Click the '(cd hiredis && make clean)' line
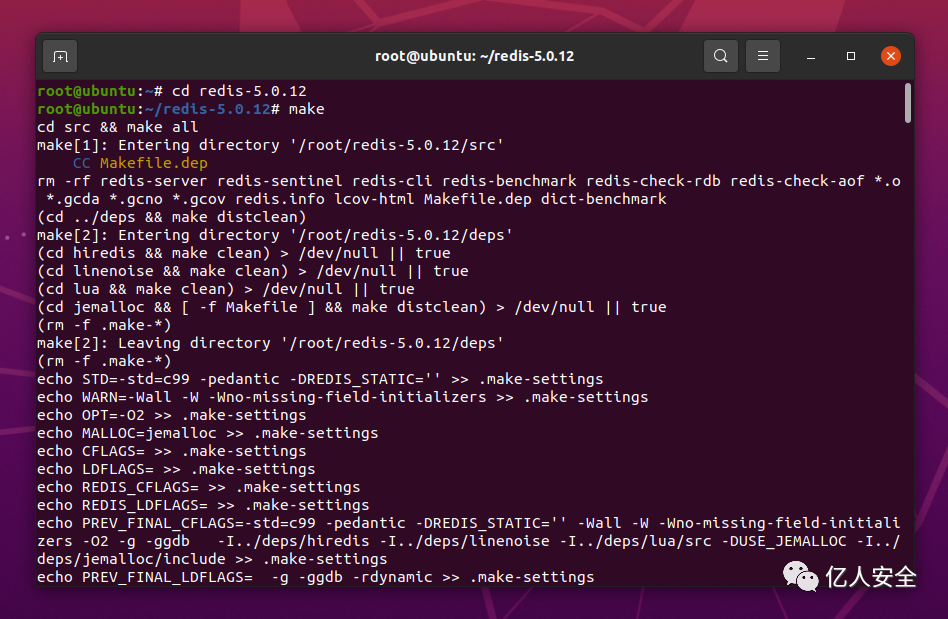 [x=244, y=253]
